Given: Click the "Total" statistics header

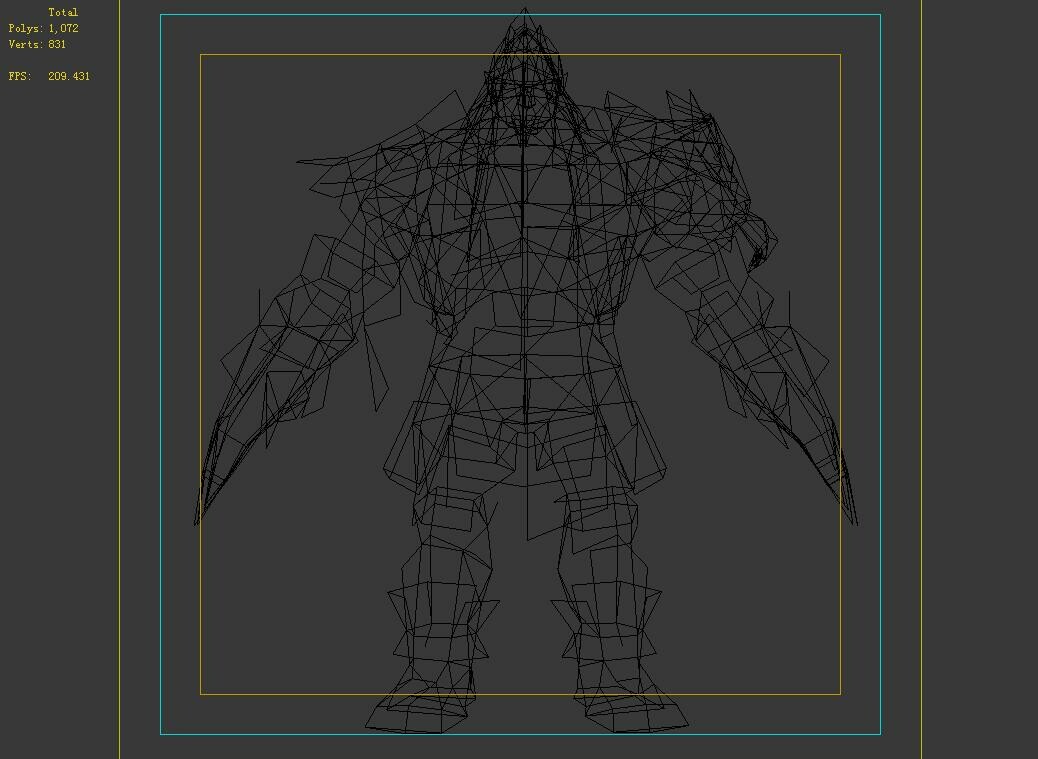Looking at the screenshot, I should pyautogui.click(x=63, y=12).
